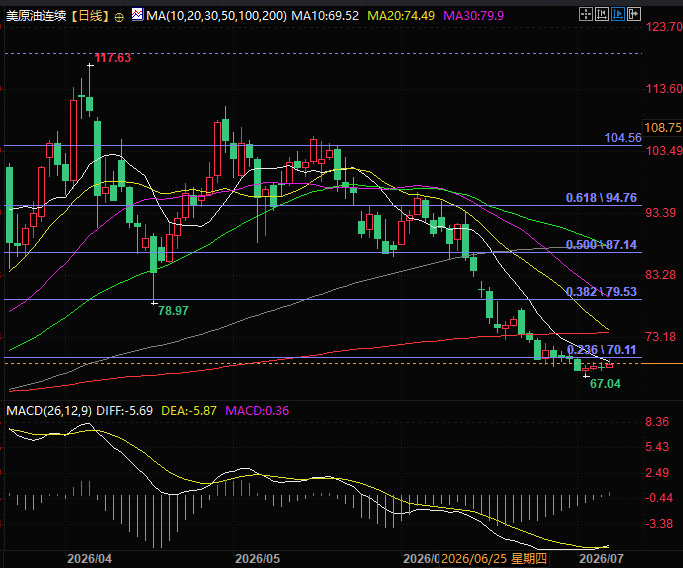The height and width of the screenshot is (568, 683).
Task: Click the panel with right arrow icon
Action: [634, 15]
